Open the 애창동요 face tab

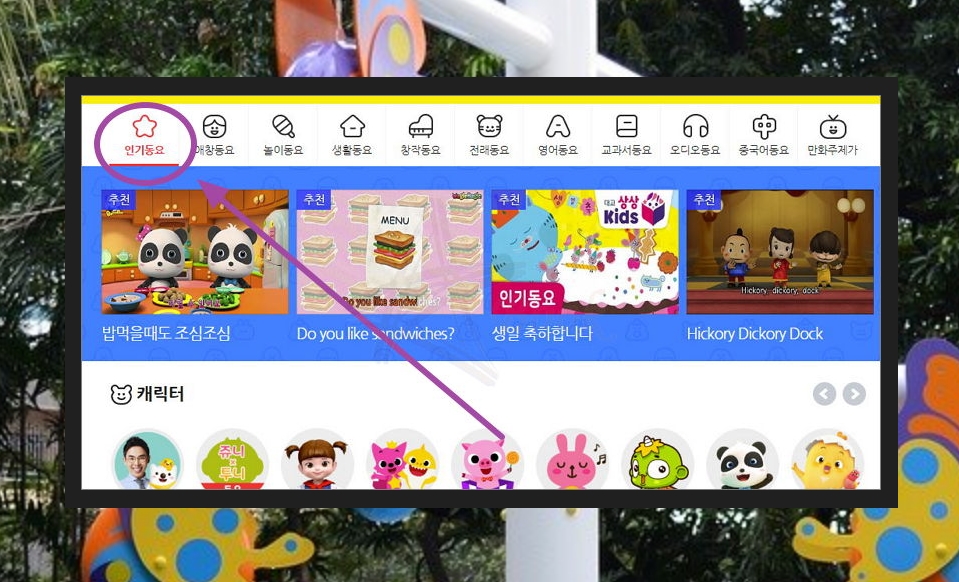click(214, 136)
